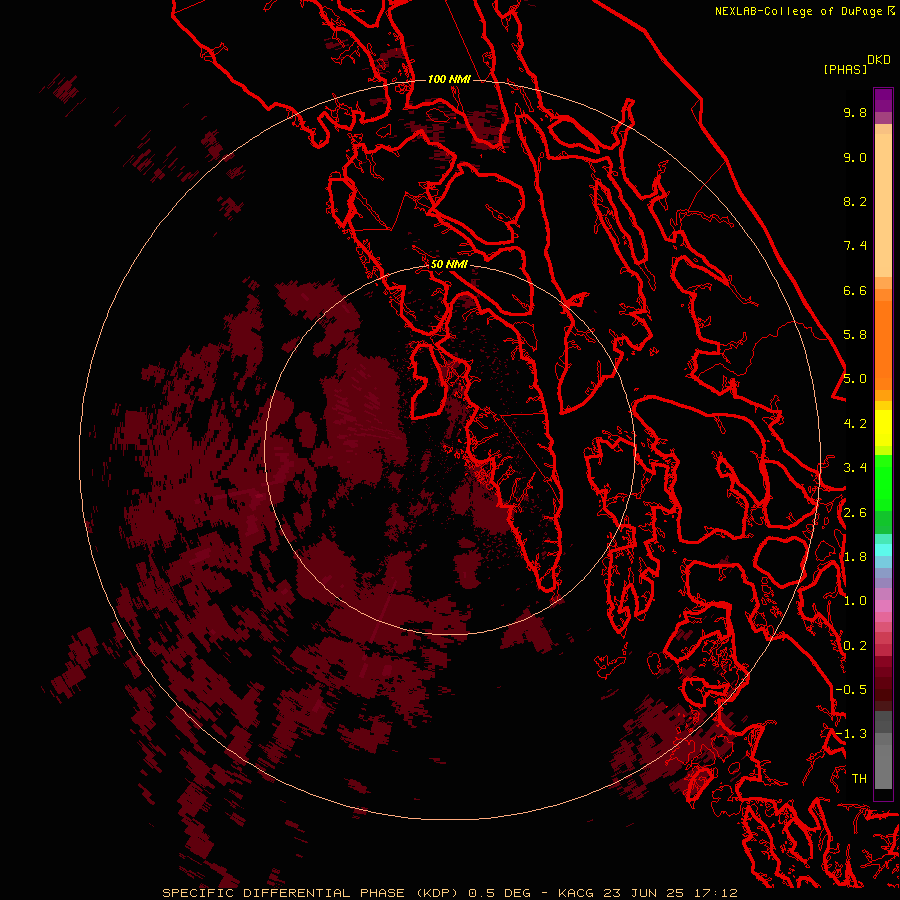Click the SPECIFIC DIFFERENTIAL PHASE title text
Image resolution: width=900 pixels, height=900 pixels.
[x=284, y=893]
